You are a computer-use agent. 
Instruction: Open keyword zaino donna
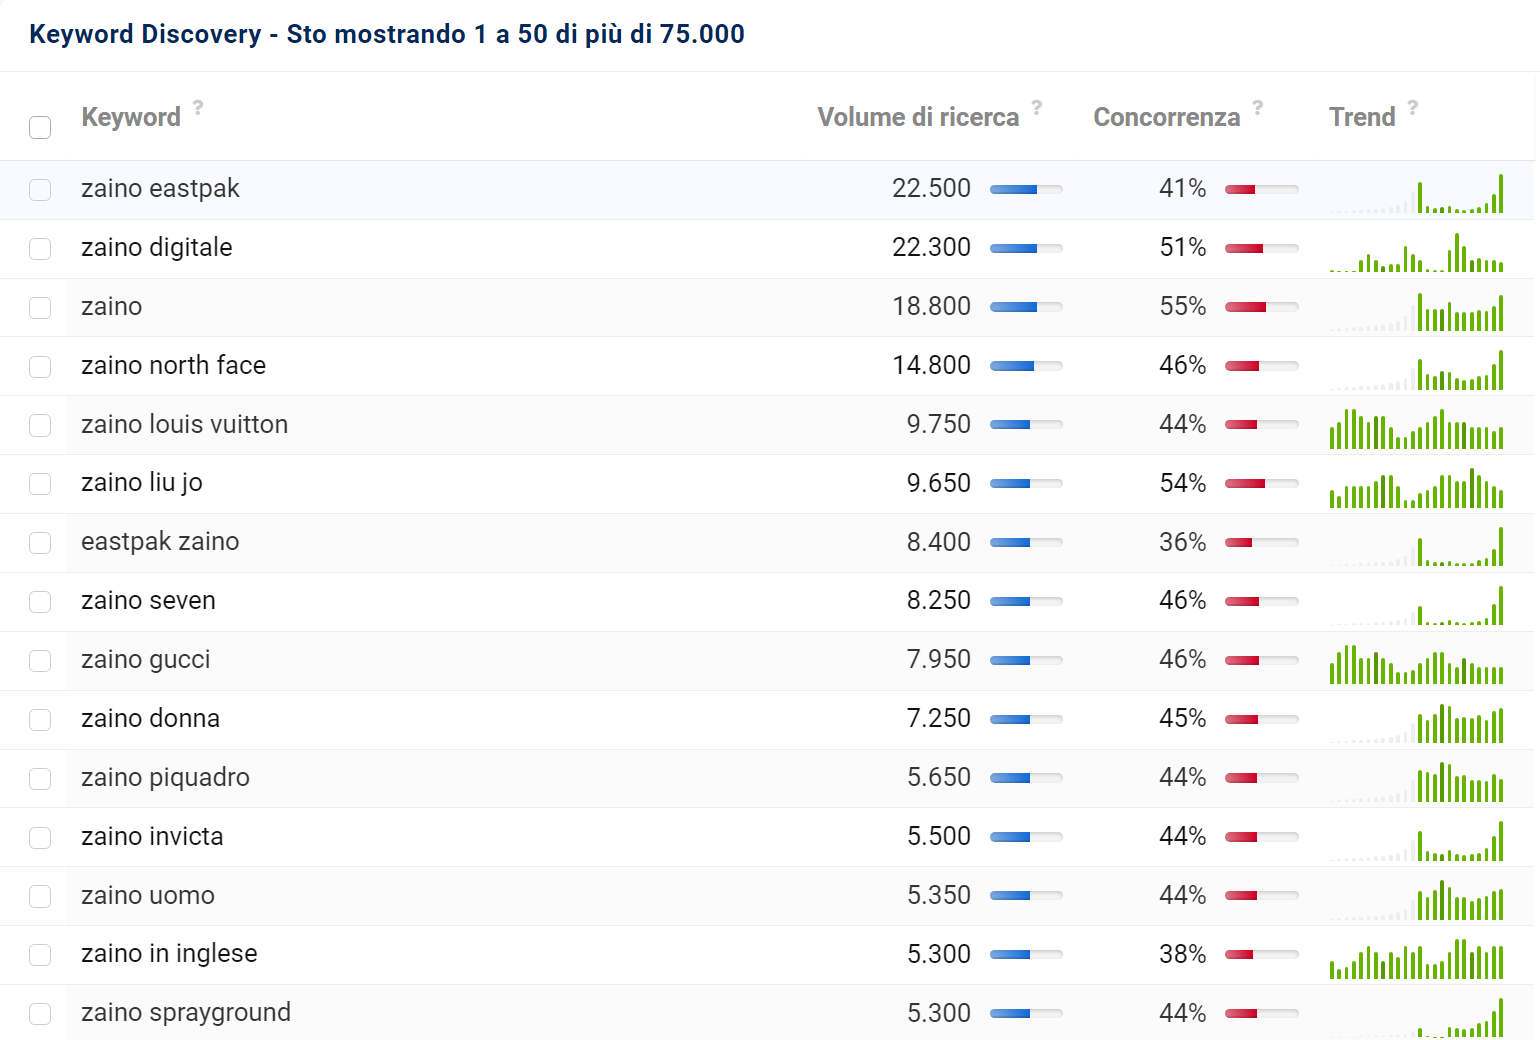pyautogui.click(x=150, y=719)
